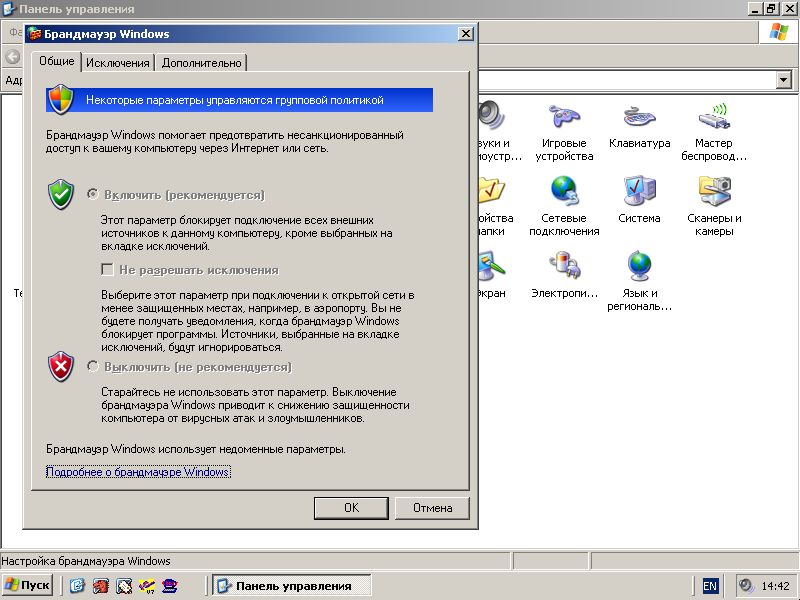Click the Отмена button
800x600 pixels.
click(432, 508)
